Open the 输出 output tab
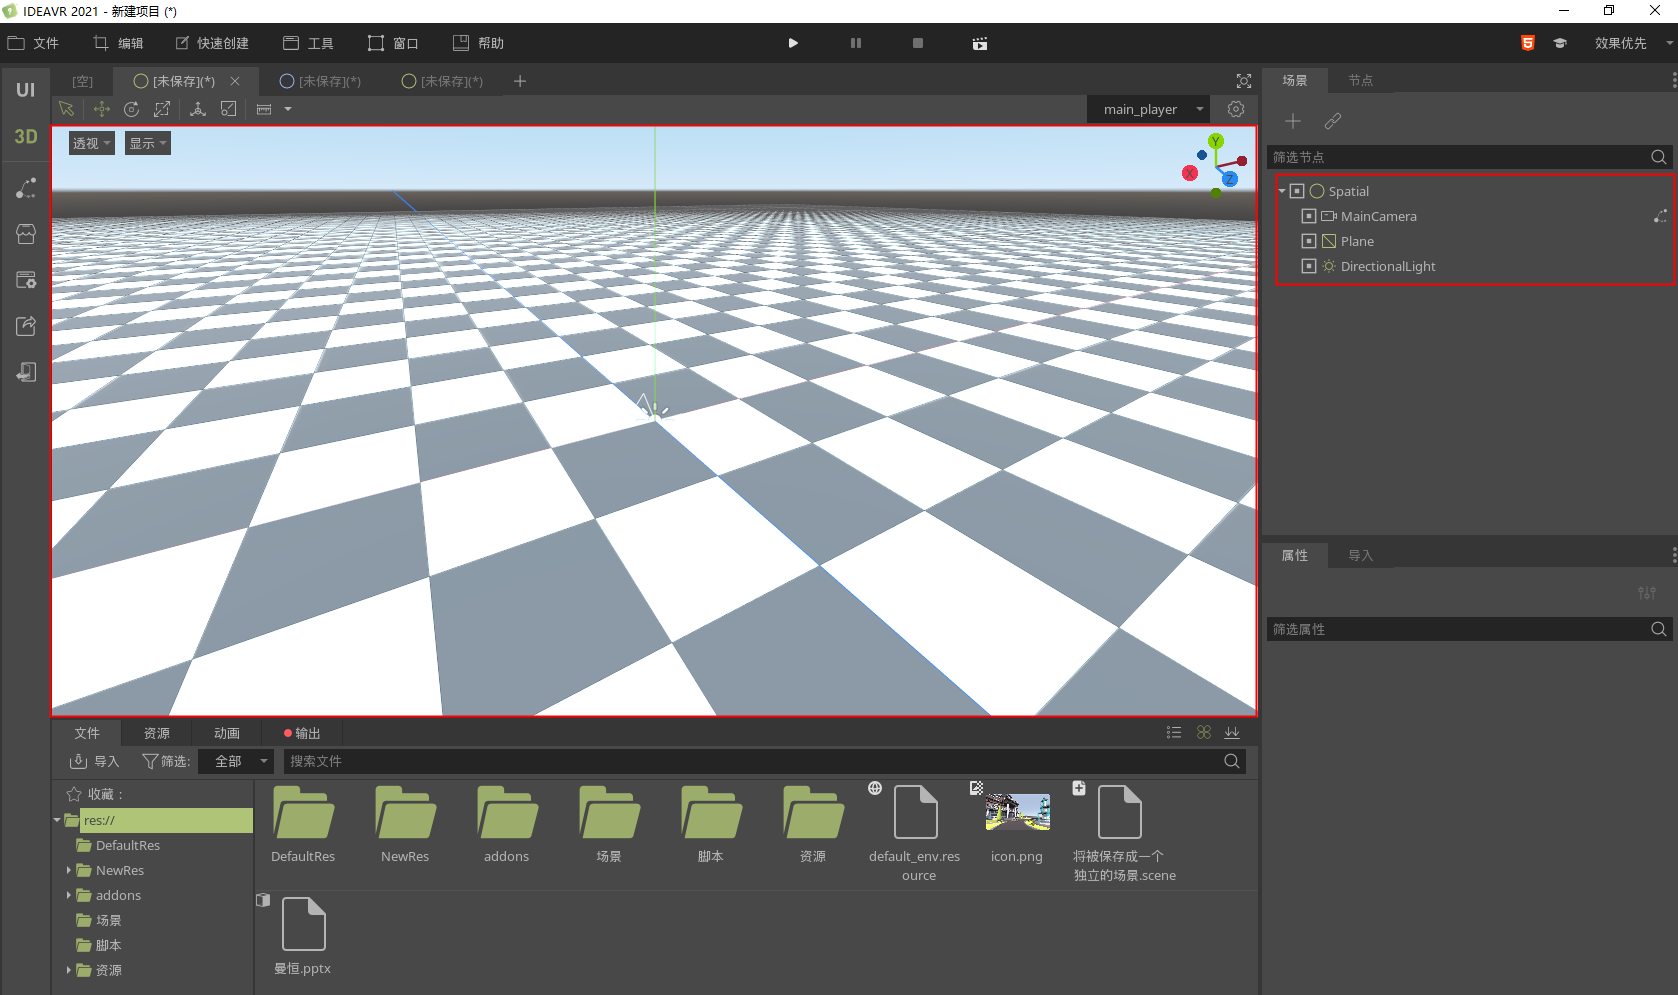The width and height of the screenshot is (1678, 995). [302, 733]
